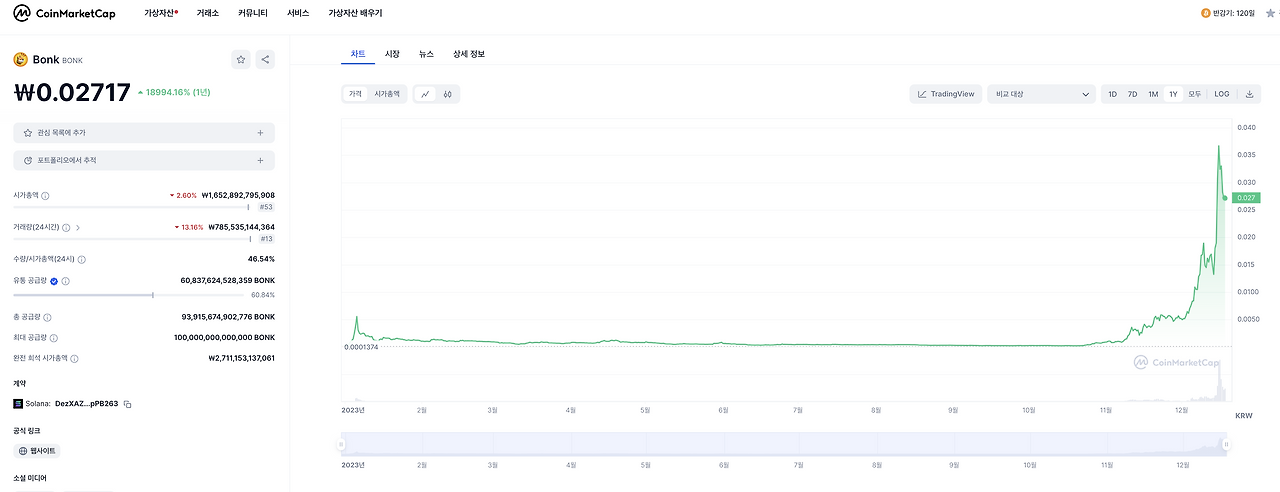This screenshot has height=492, width=1280.
Task: Copy the Solana contract address
Action: click(x=127, y=404)
